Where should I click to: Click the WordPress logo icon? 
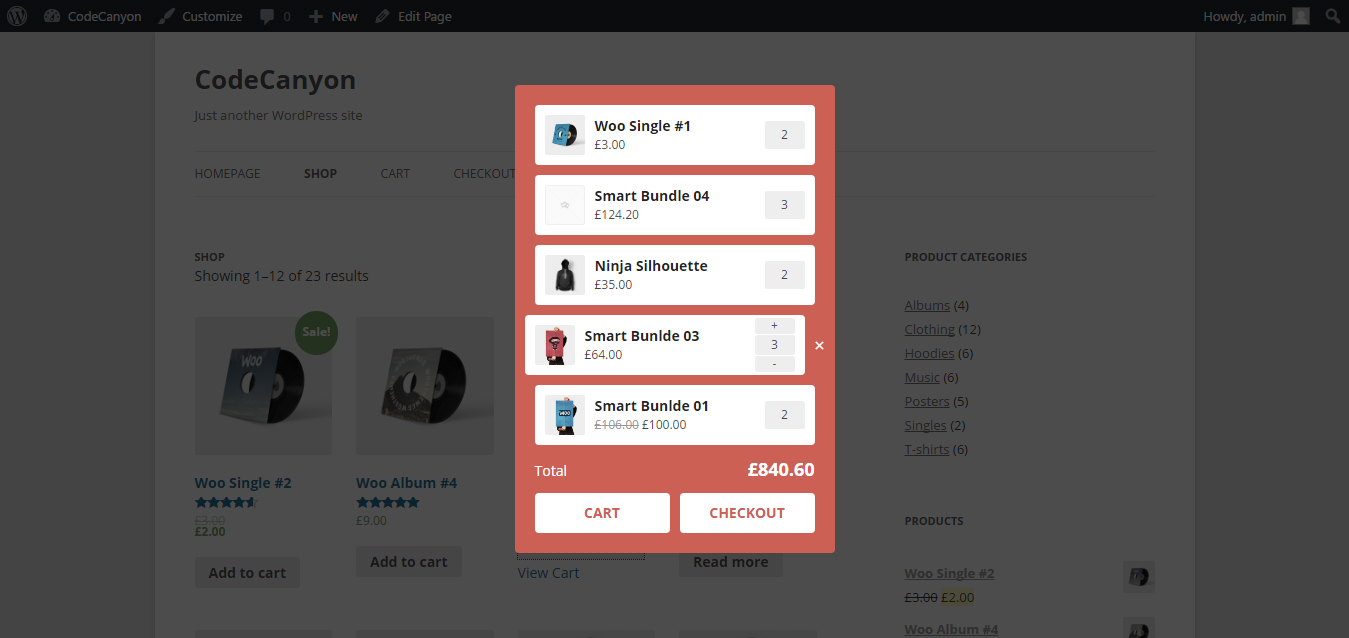click(21, 16)
